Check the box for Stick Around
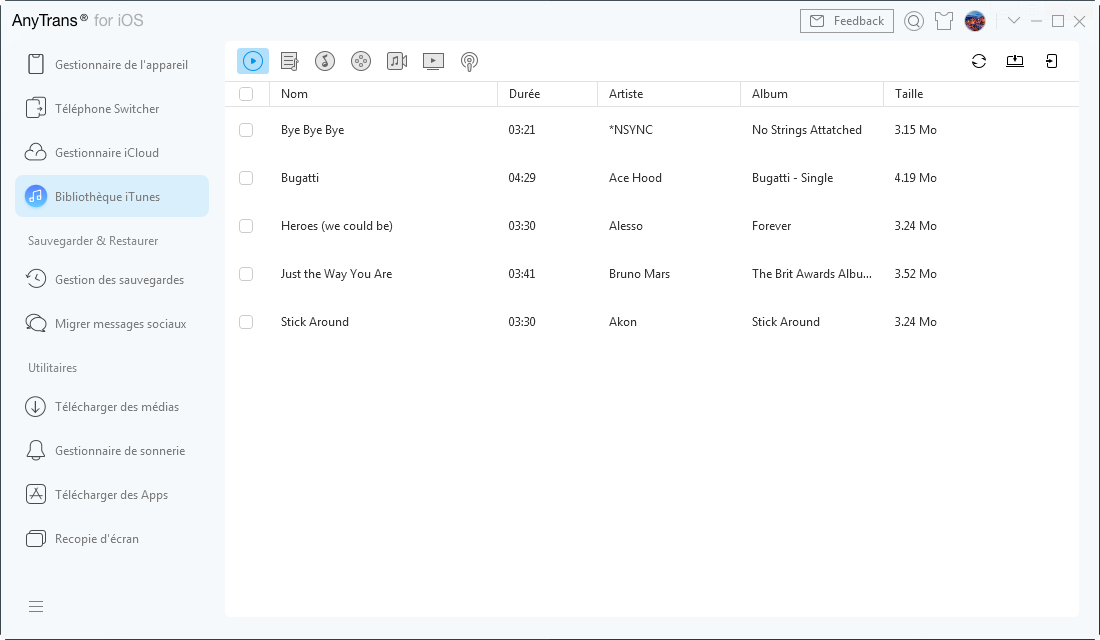 tap(246, 322)
